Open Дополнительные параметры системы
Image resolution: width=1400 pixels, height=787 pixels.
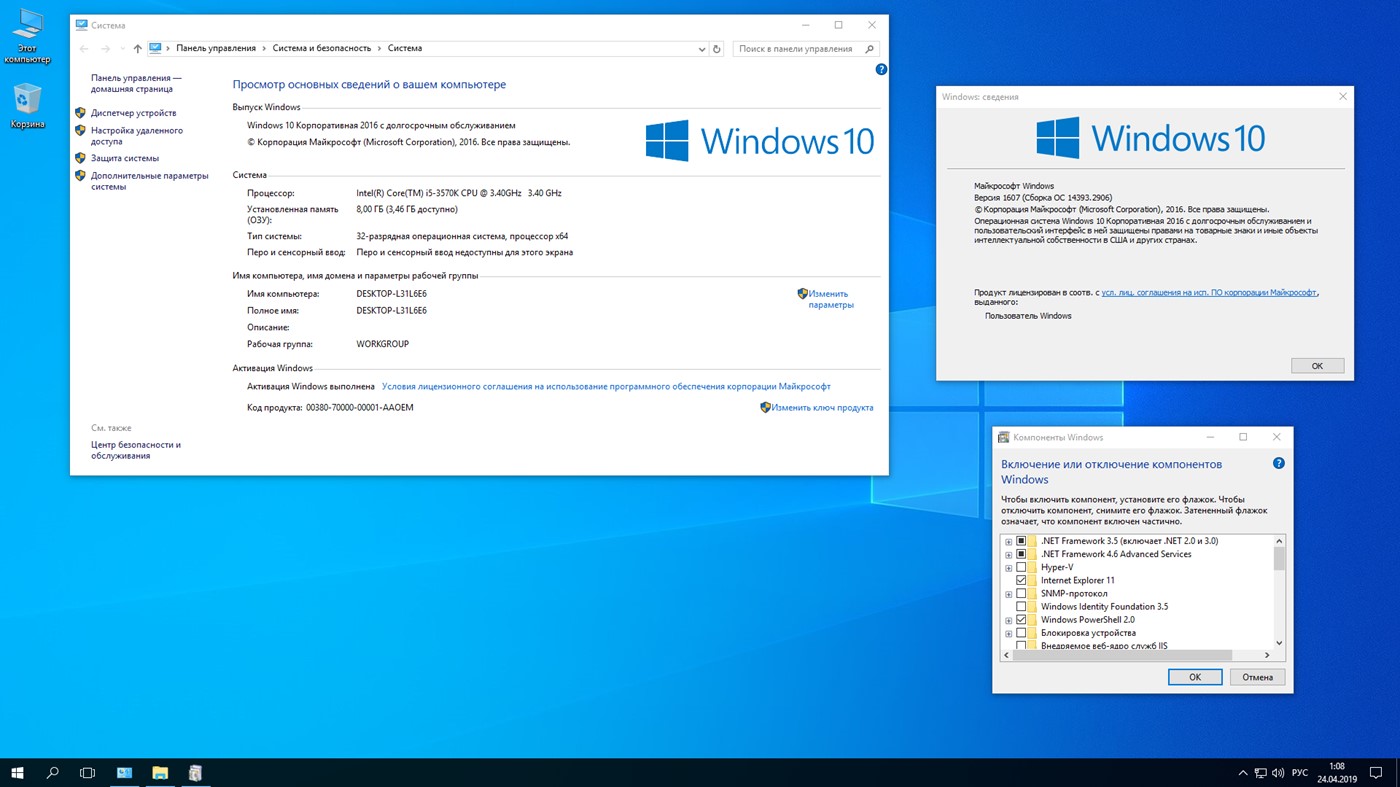click(149, 181)
